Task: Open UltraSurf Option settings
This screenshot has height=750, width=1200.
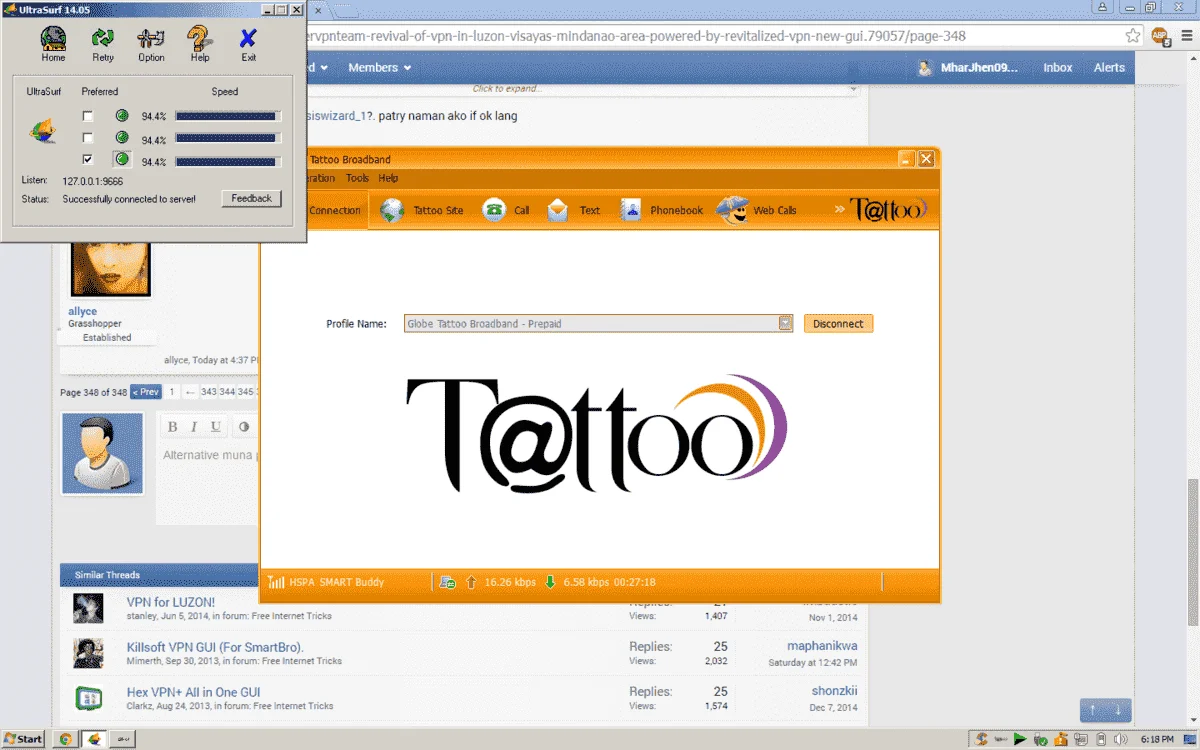Action: (x=151, y=44)
